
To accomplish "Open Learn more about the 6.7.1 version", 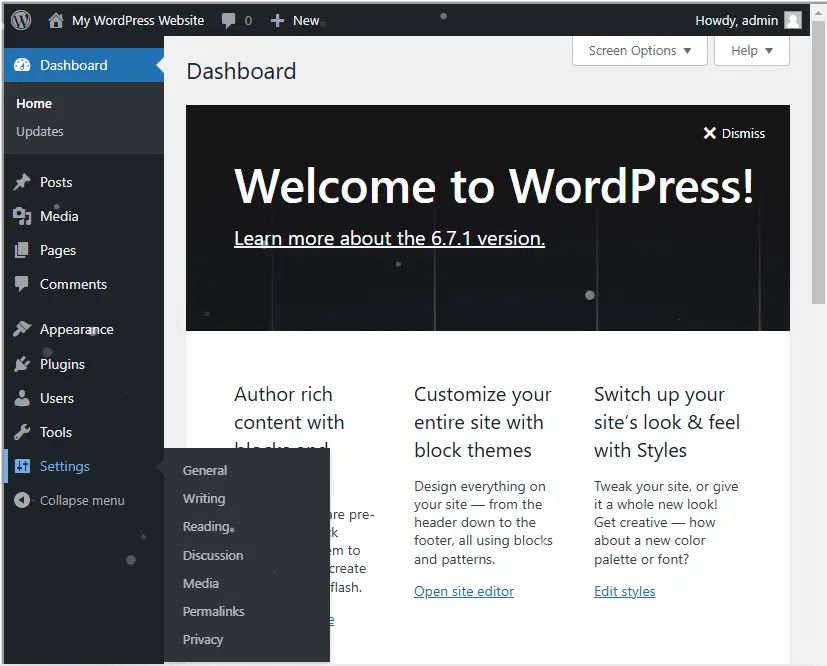I will point(389,238).
